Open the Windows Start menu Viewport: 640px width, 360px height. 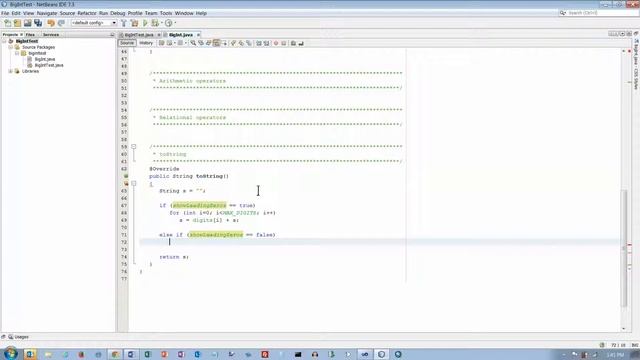pyautogui.click(x=11, y=353)
